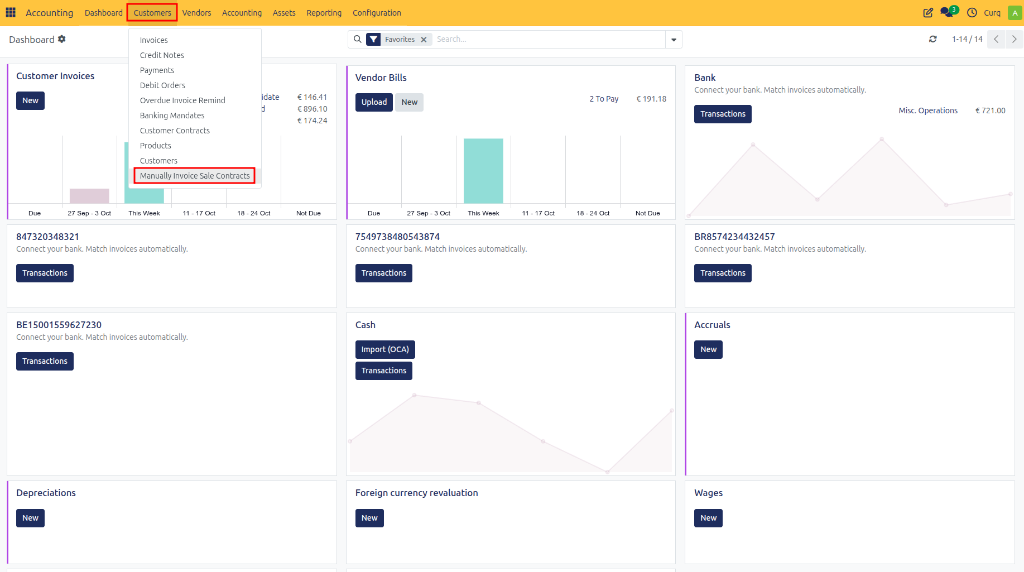Open the activities clock icon

point(972,12)
